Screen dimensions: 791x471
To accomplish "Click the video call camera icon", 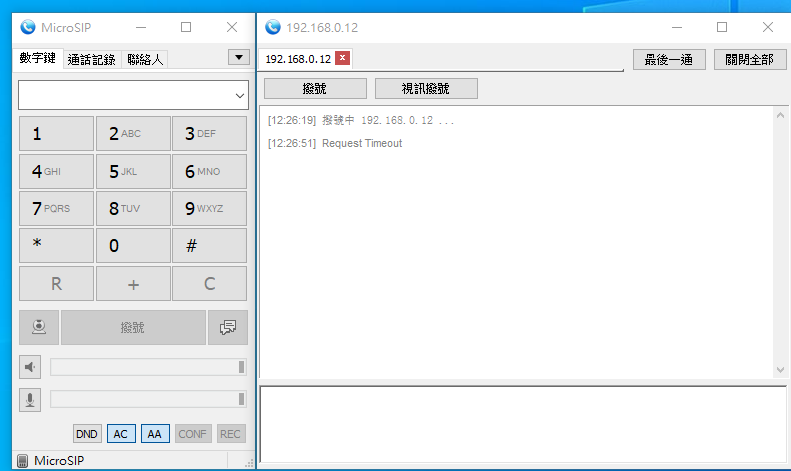I will pos(39,327).
